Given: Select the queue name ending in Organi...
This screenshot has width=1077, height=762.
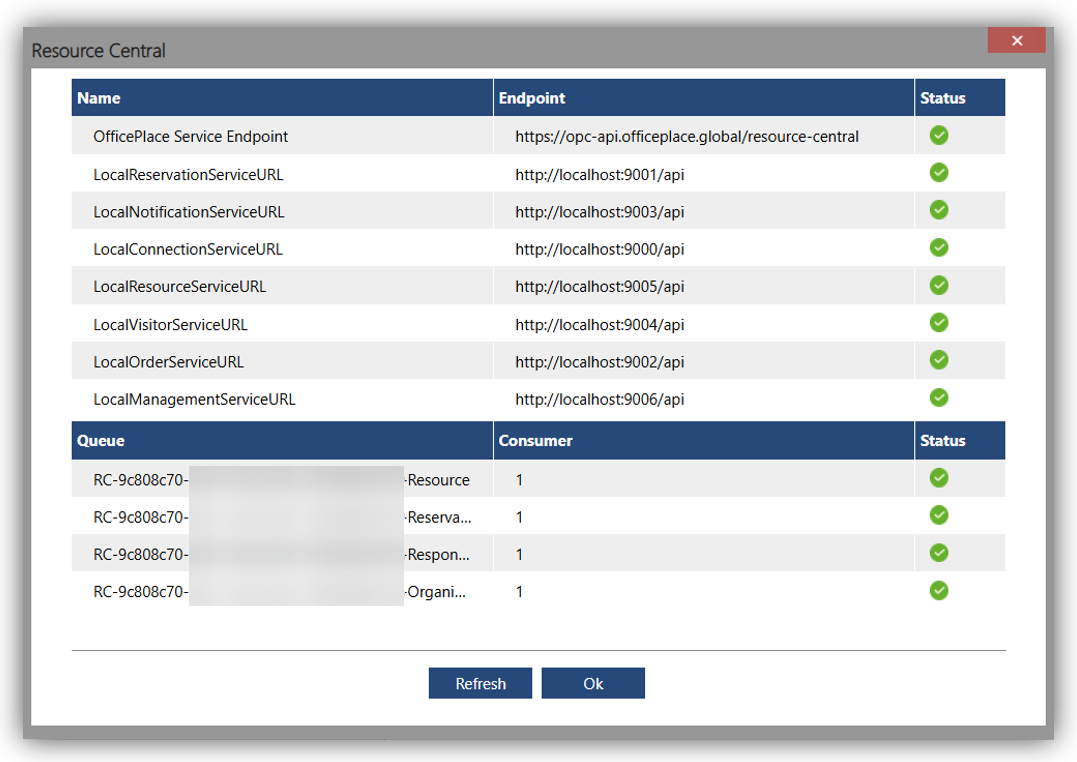Looking at the screenshot, I should click(280, 592).
